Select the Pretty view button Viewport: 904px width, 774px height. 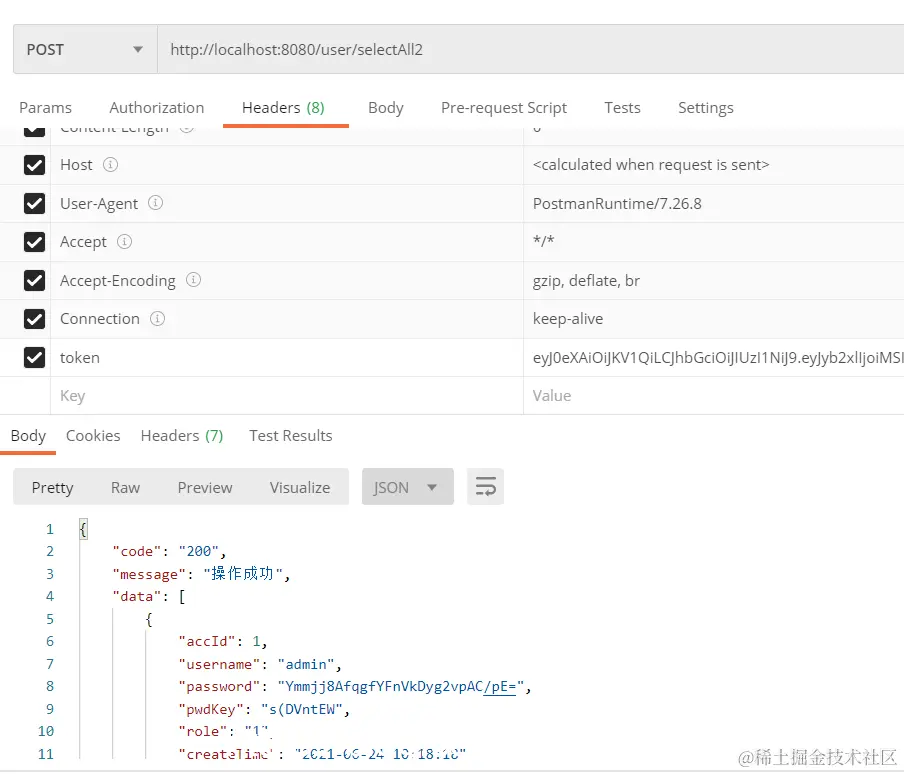point(52,488)
